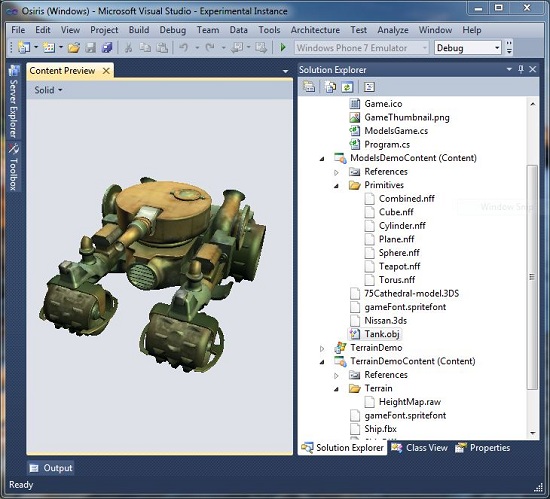The width and height of the screenshot is (550, 499).
Task: Click the Open File folder icon
Action: (74, 47)
